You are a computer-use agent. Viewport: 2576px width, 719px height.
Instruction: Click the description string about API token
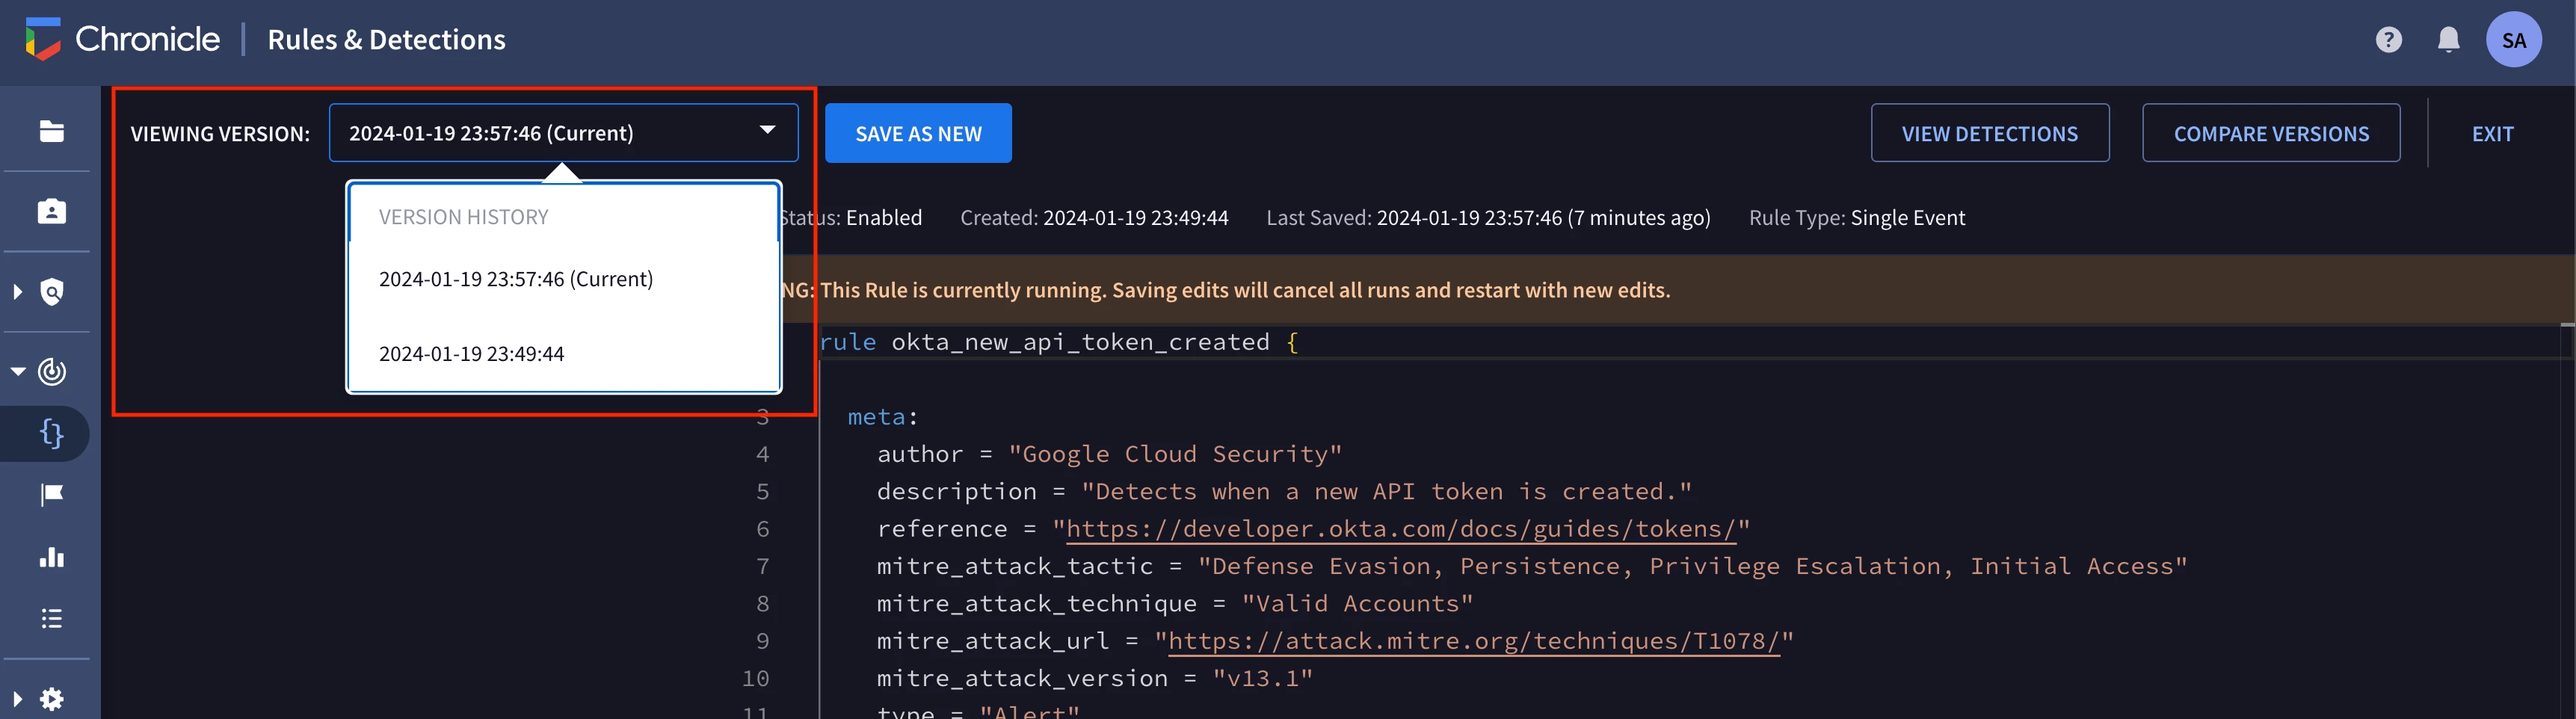click(x=1386, y=492)
